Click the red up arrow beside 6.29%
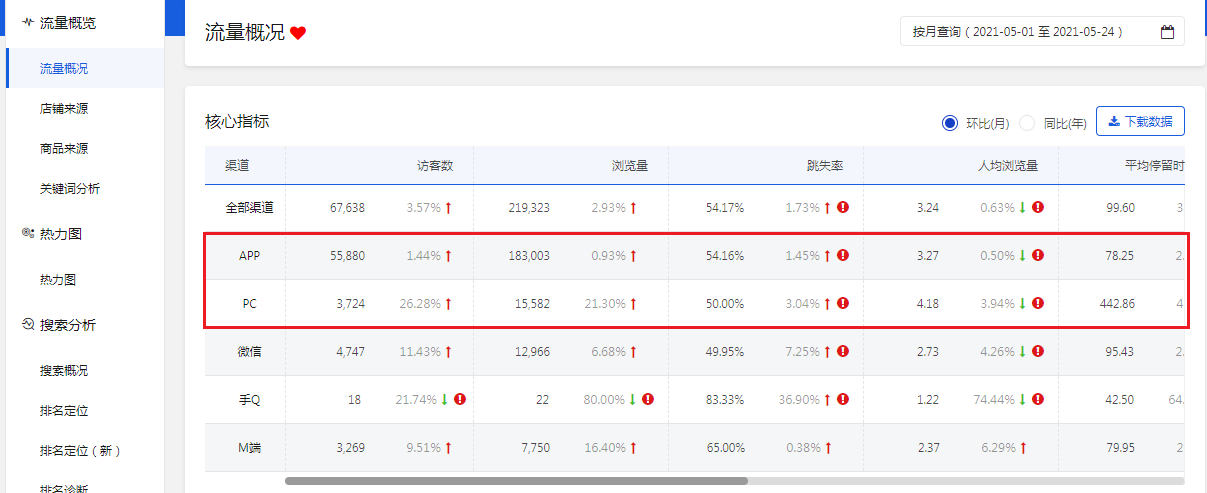 point(1023,448)
